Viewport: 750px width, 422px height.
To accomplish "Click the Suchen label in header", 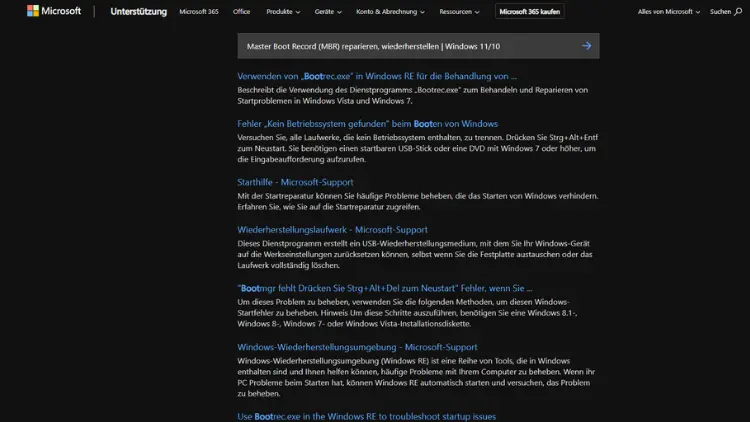I will 720,11.
